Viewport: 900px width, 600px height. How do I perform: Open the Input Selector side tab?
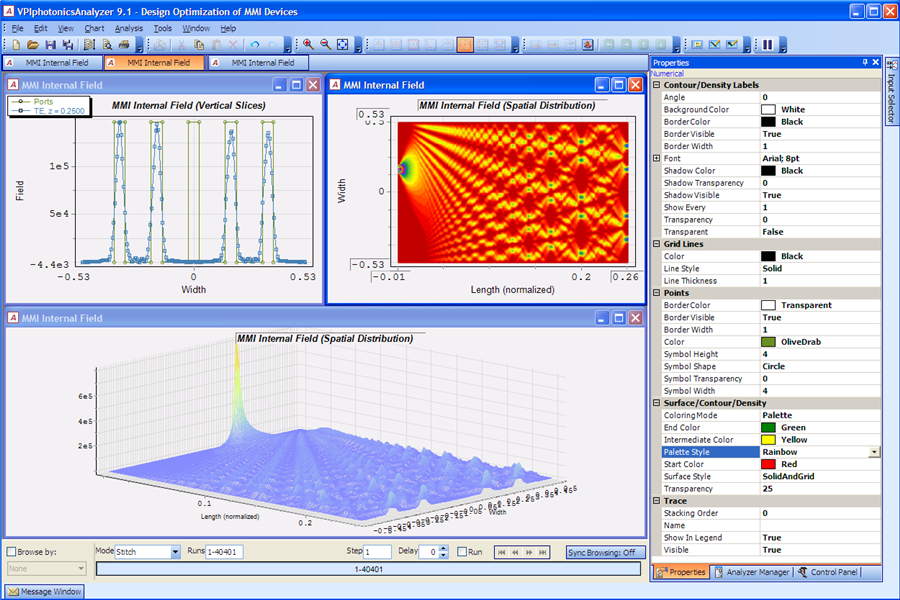(891, 92)
